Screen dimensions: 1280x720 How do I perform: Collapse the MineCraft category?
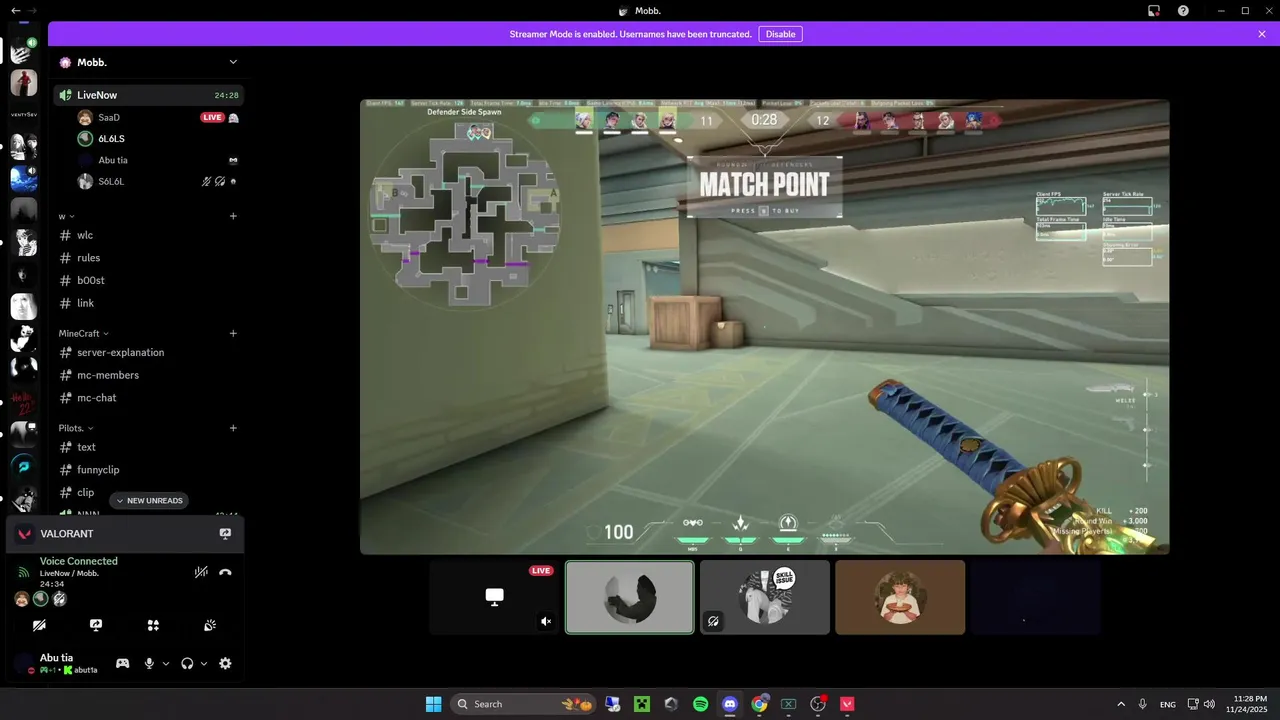click(x=84, y=333)
